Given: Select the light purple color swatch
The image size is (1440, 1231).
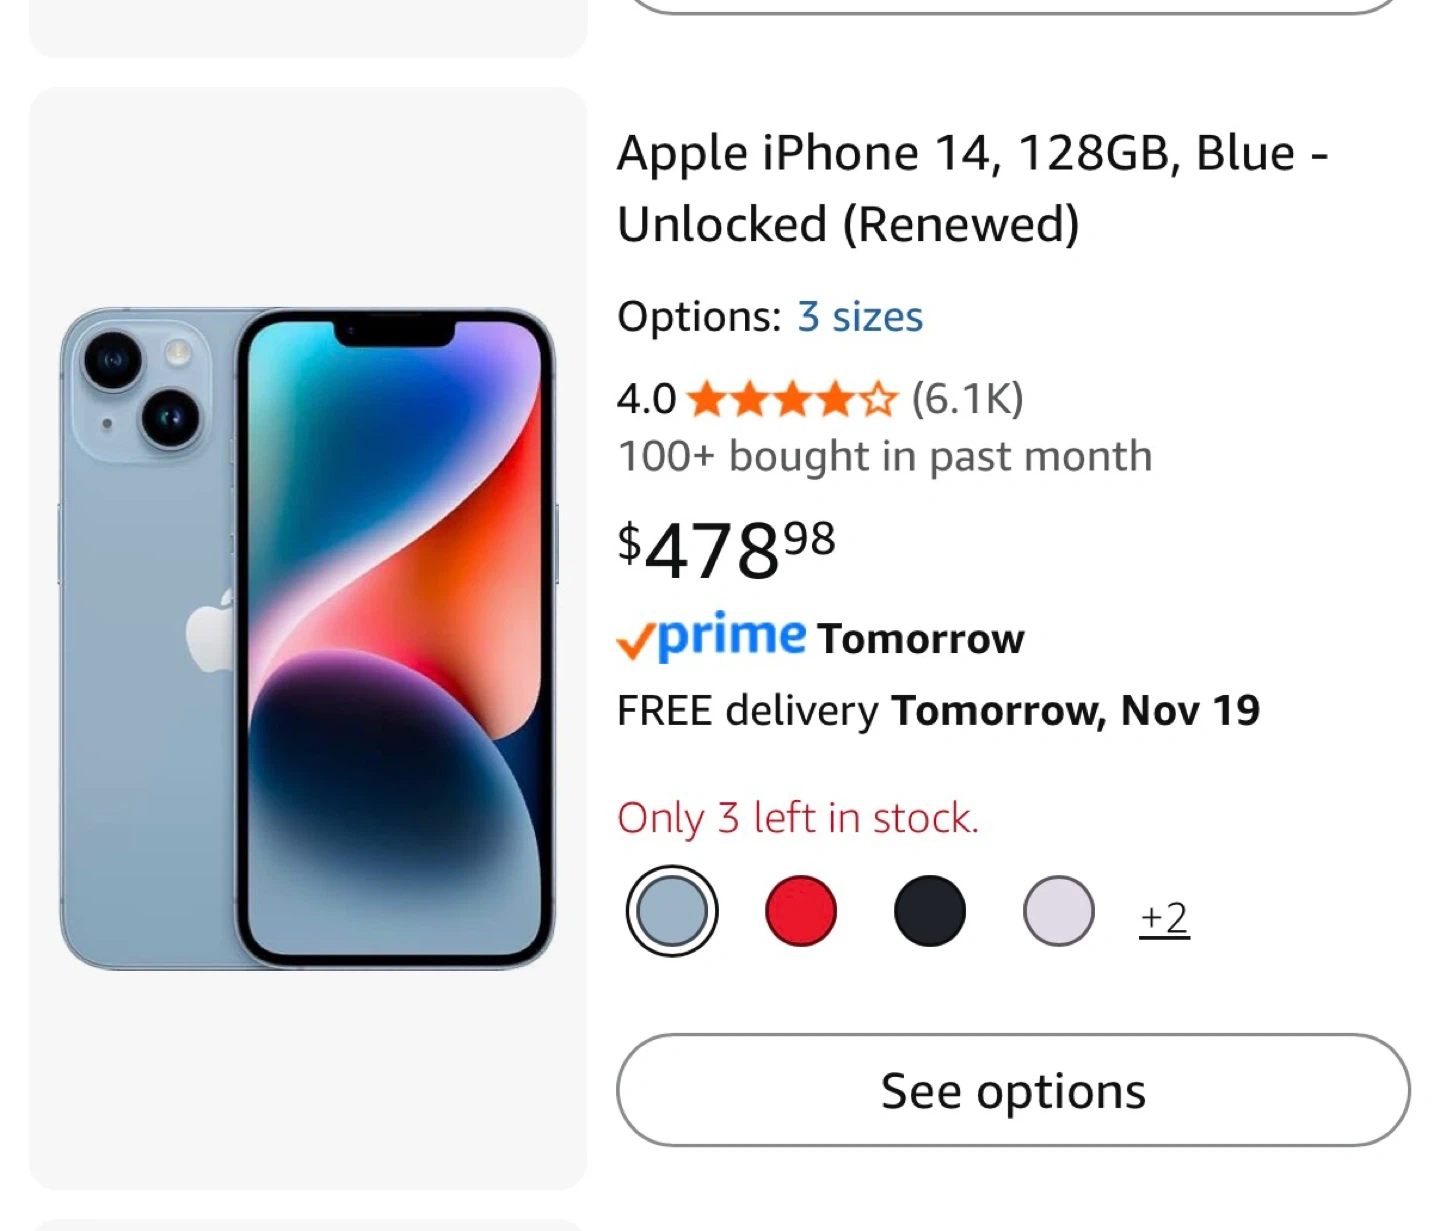Looking at the screenshot, I should [1058, 911].
